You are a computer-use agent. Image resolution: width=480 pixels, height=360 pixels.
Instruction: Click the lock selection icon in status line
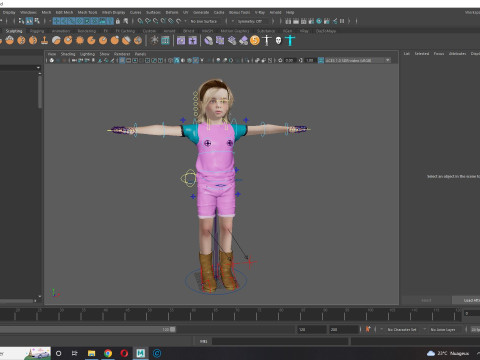(117, 21)
